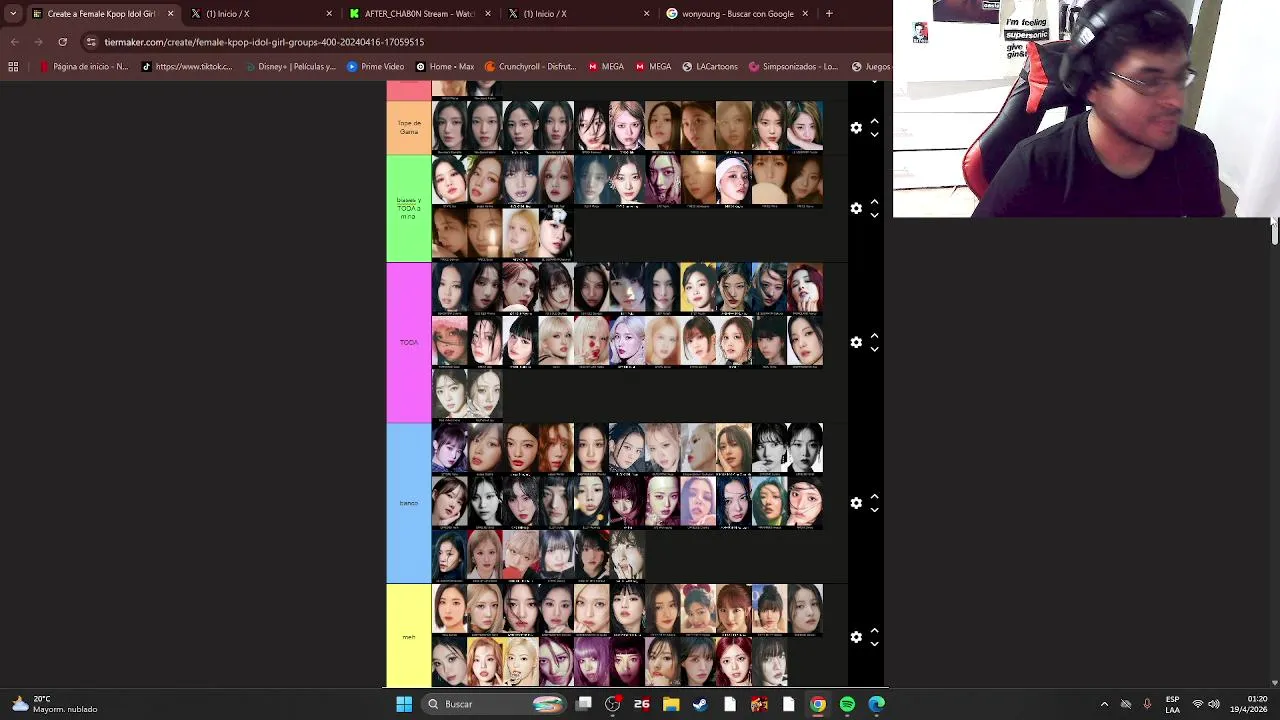The image size is (1280, 720).
Task: View site information icon in address bar
Action: point(91,42)
